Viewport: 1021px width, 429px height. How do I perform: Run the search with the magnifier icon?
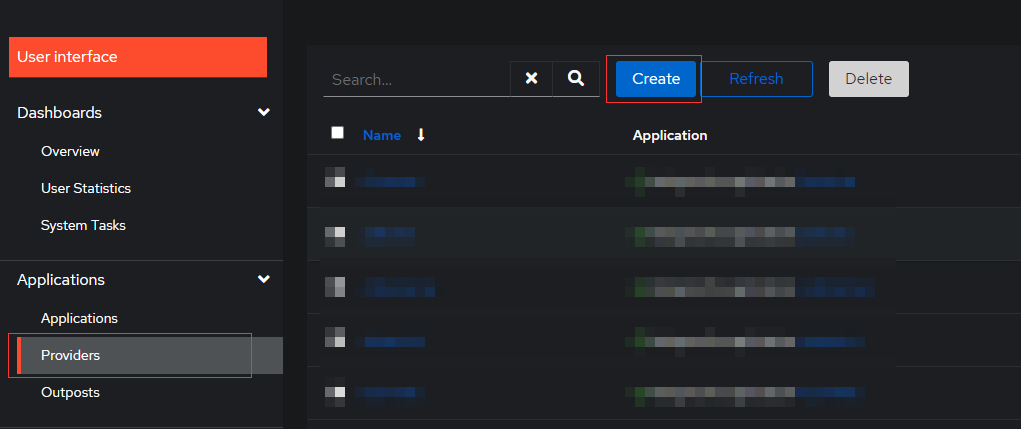[x=576, y=79]
